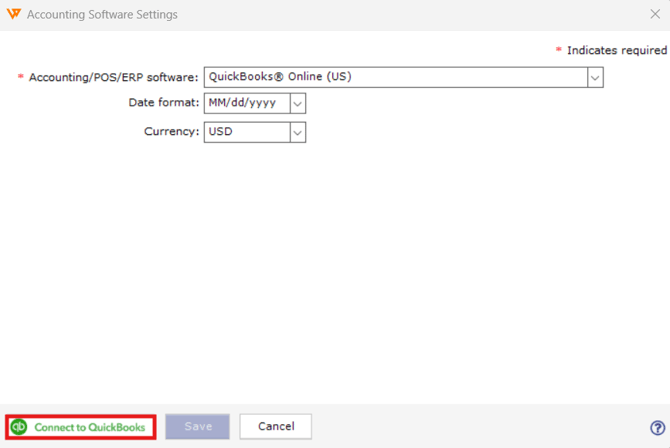670x448 pixels.
Task: Expand the Date format dropdown arrow
Action: pos(298,103)
